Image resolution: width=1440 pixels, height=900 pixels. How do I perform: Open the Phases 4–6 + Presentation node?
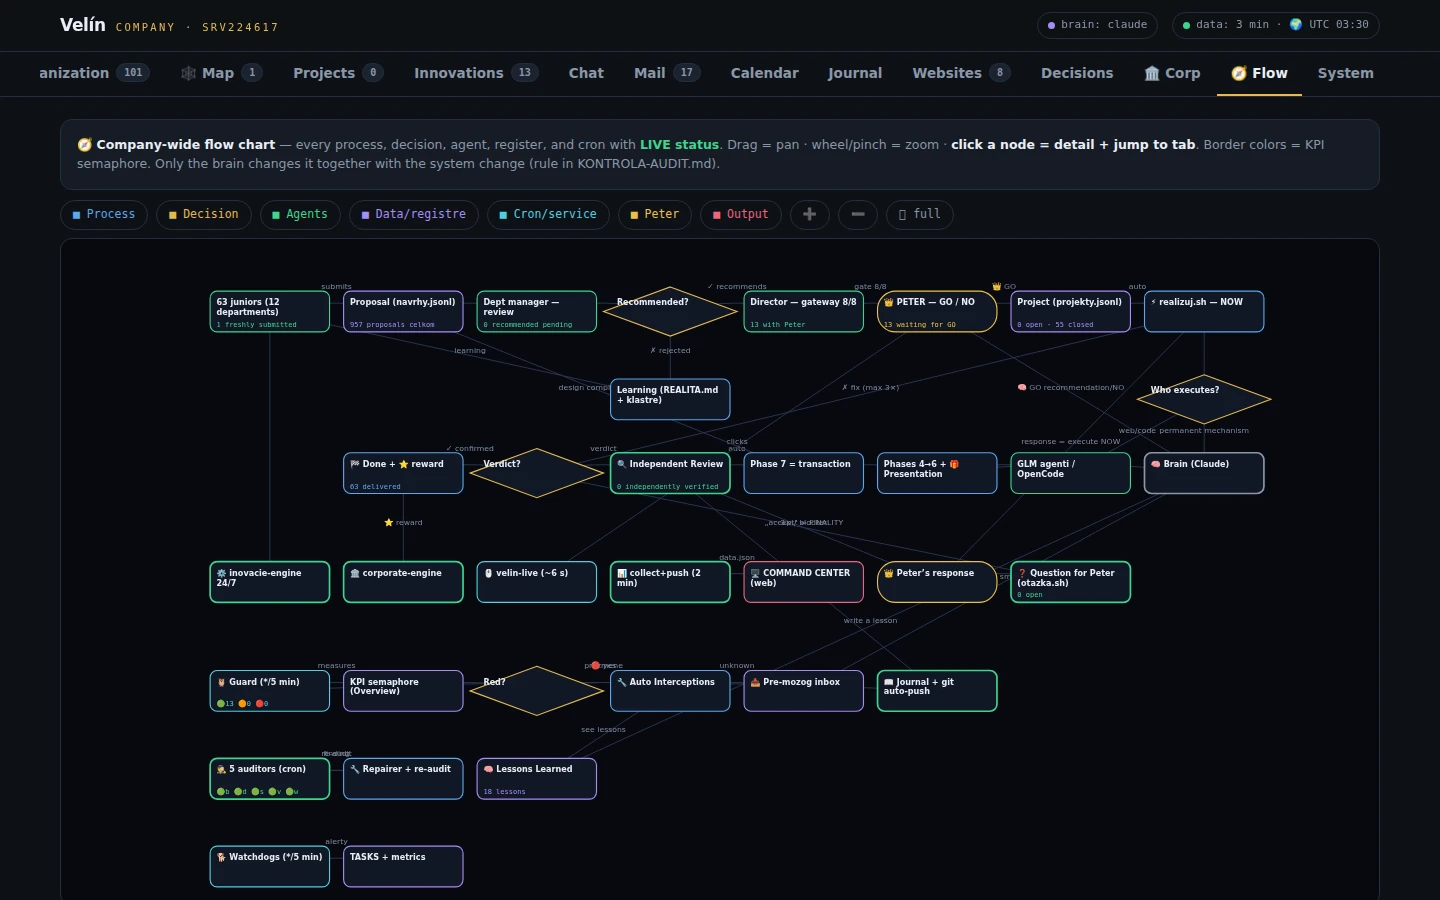coord(937,473)
